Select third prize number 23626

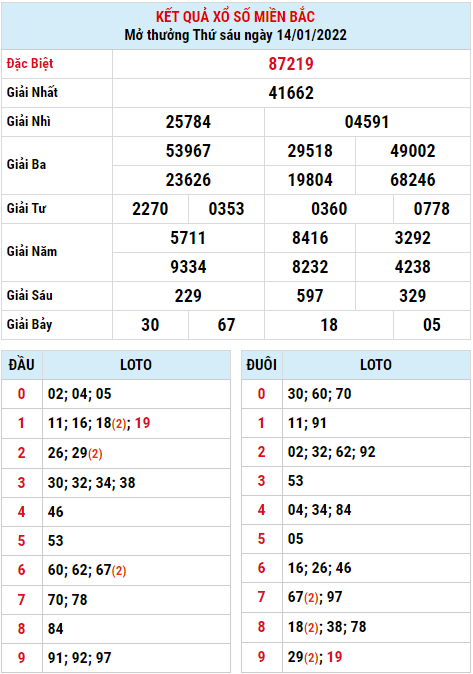(188, 180)
